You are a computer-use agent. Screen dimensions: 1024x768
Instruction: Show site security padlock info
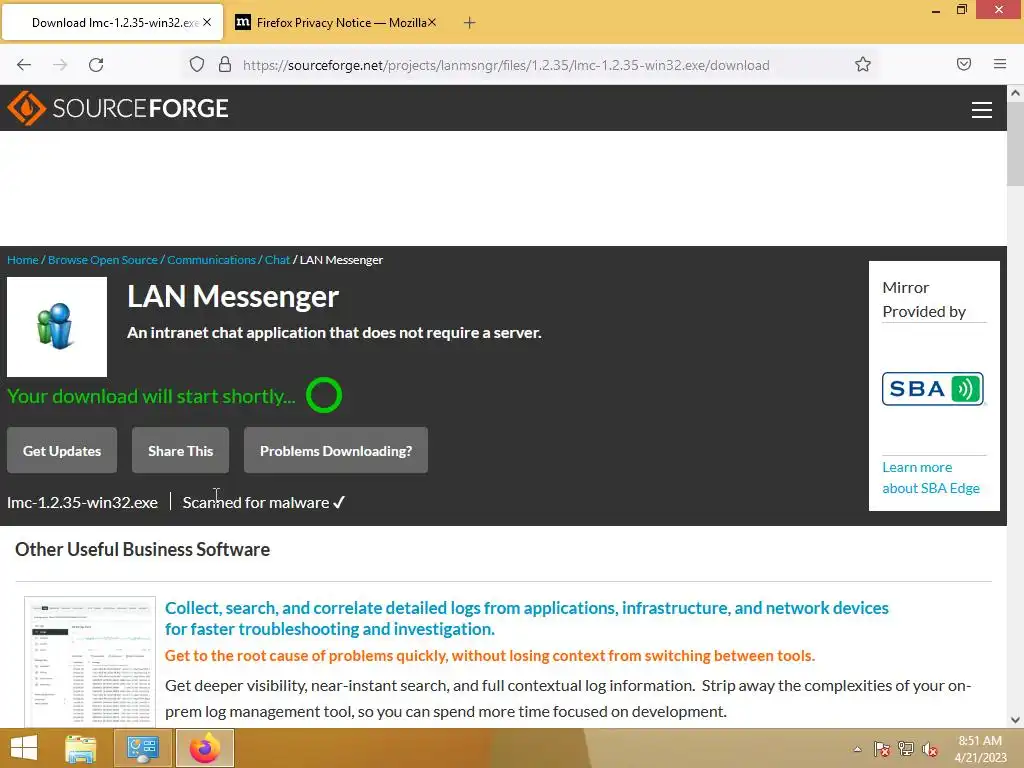pos(225,65)
